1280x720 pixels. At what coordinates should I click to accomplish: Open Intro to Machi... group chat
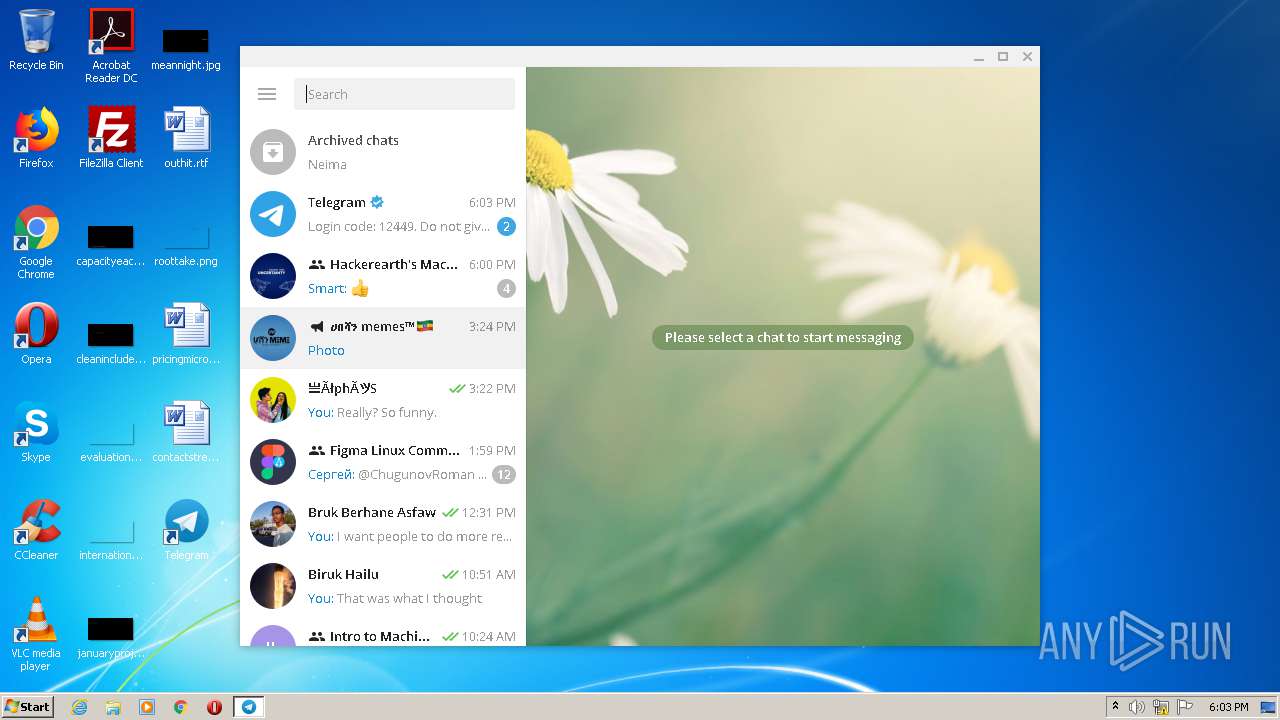[383, 632]
